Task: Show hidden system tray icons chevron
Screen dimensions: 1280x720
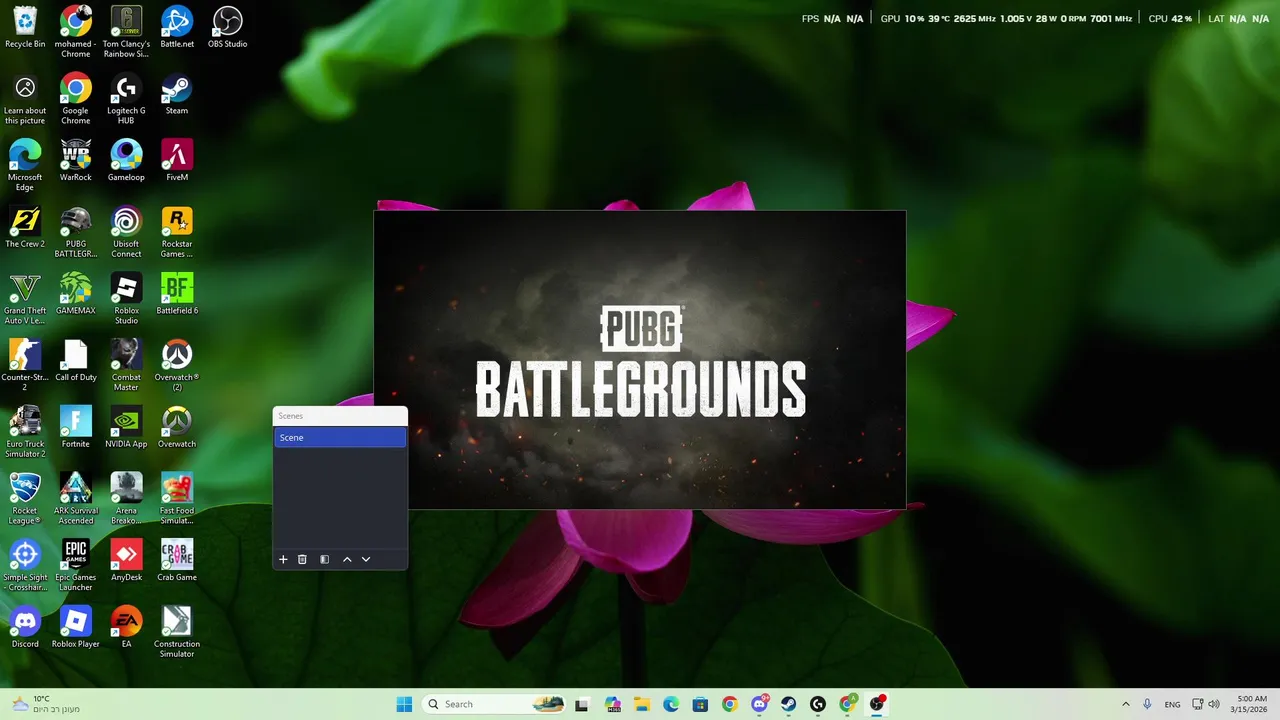Action: click(x=1125, y=704)
